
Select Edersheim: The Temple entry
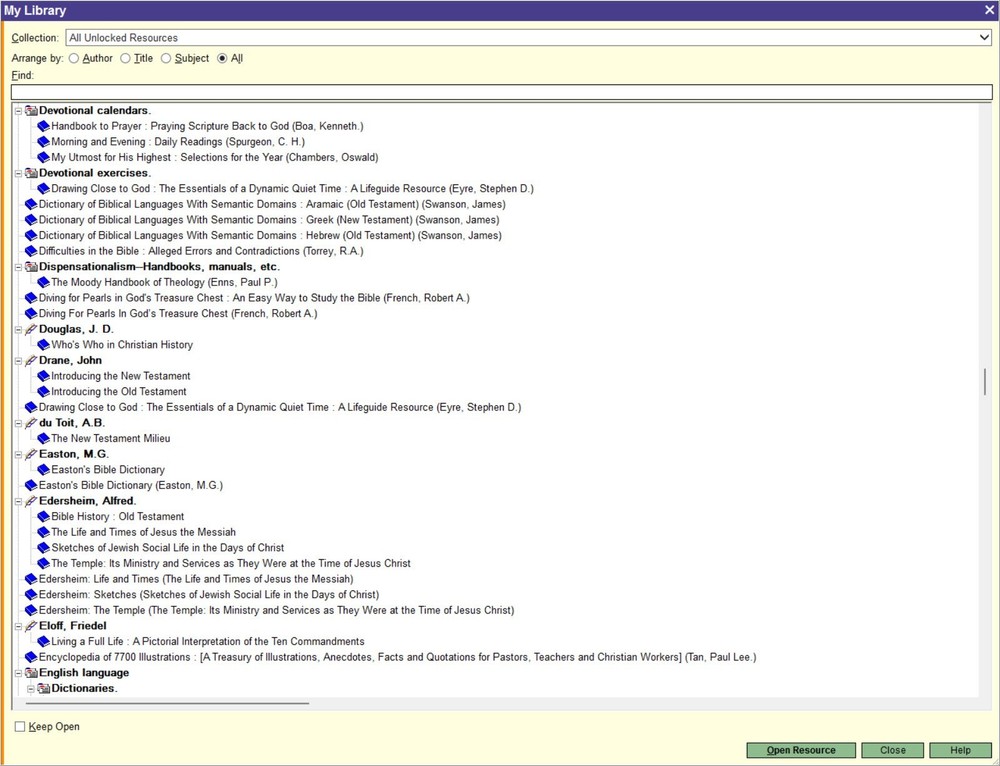(x=276, y=610)
